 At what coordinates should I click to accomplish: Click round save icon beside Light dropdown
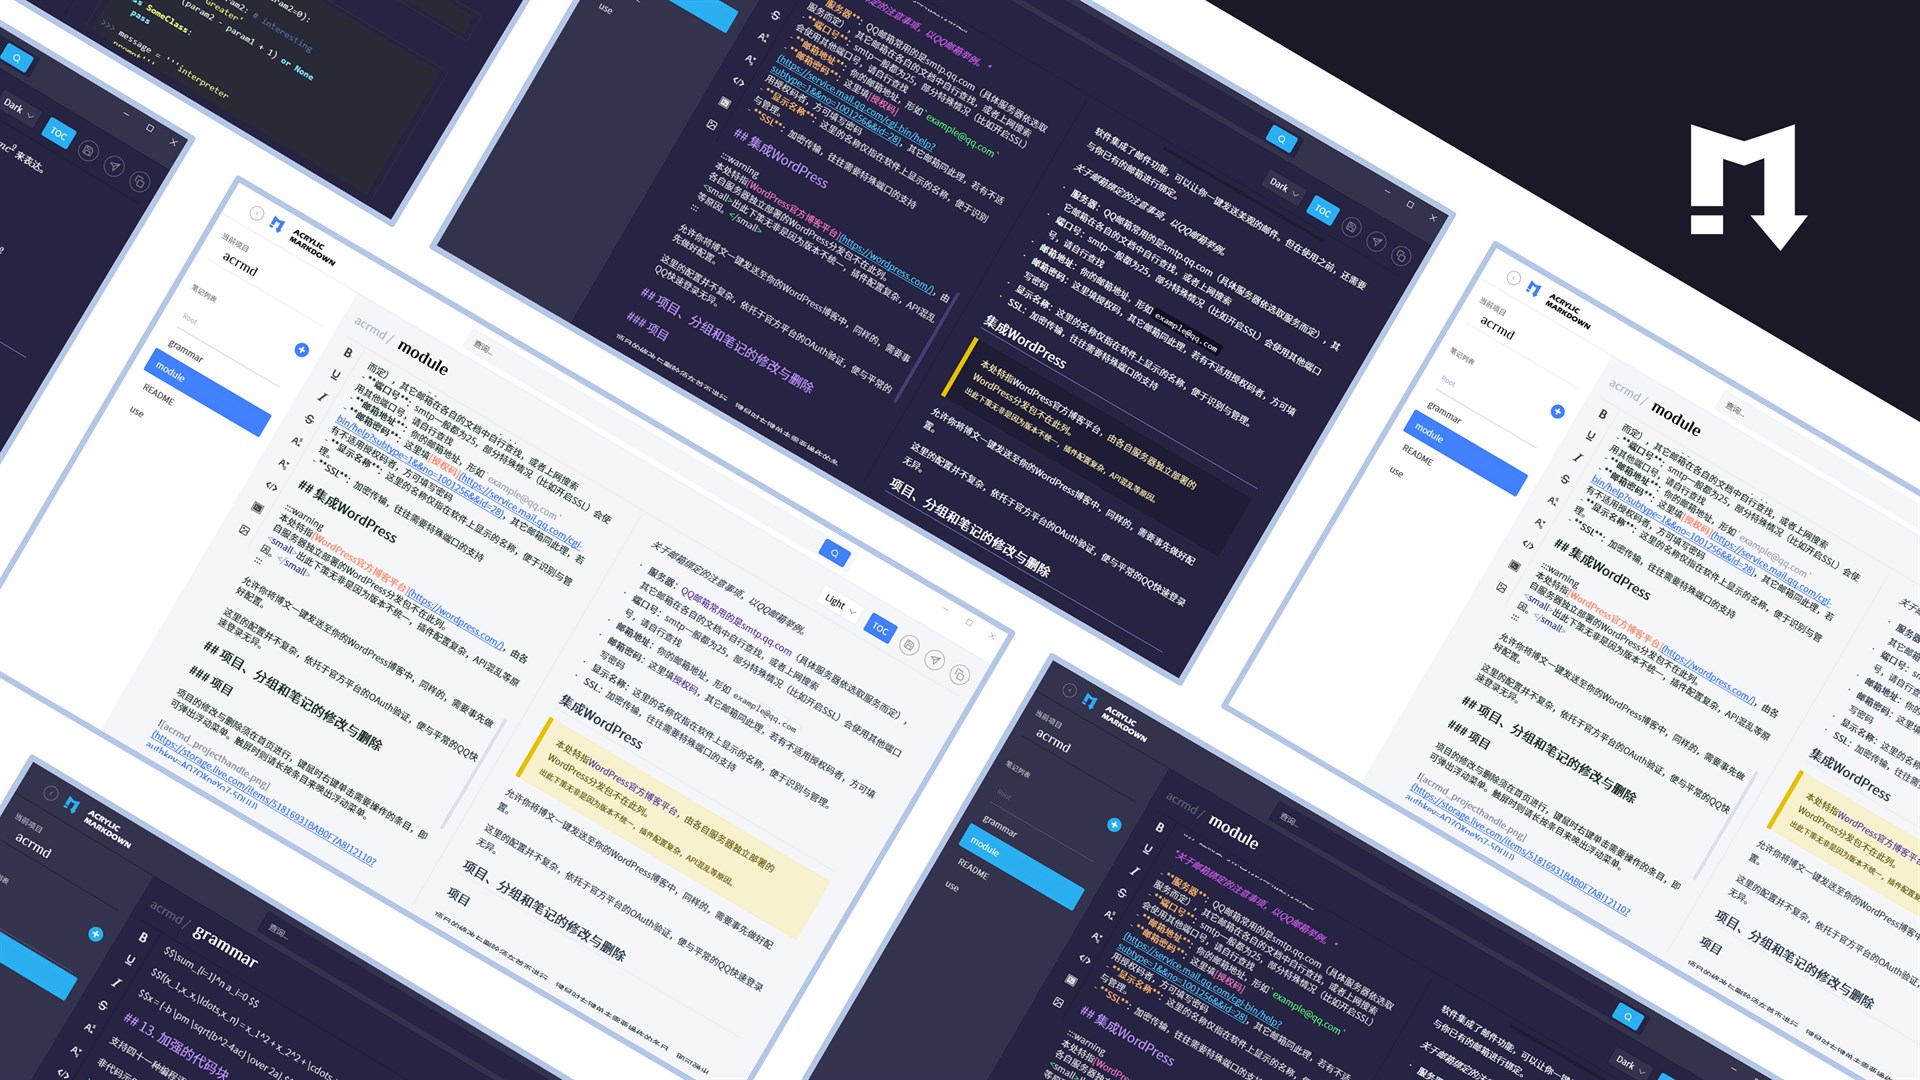tap(908, 645)
